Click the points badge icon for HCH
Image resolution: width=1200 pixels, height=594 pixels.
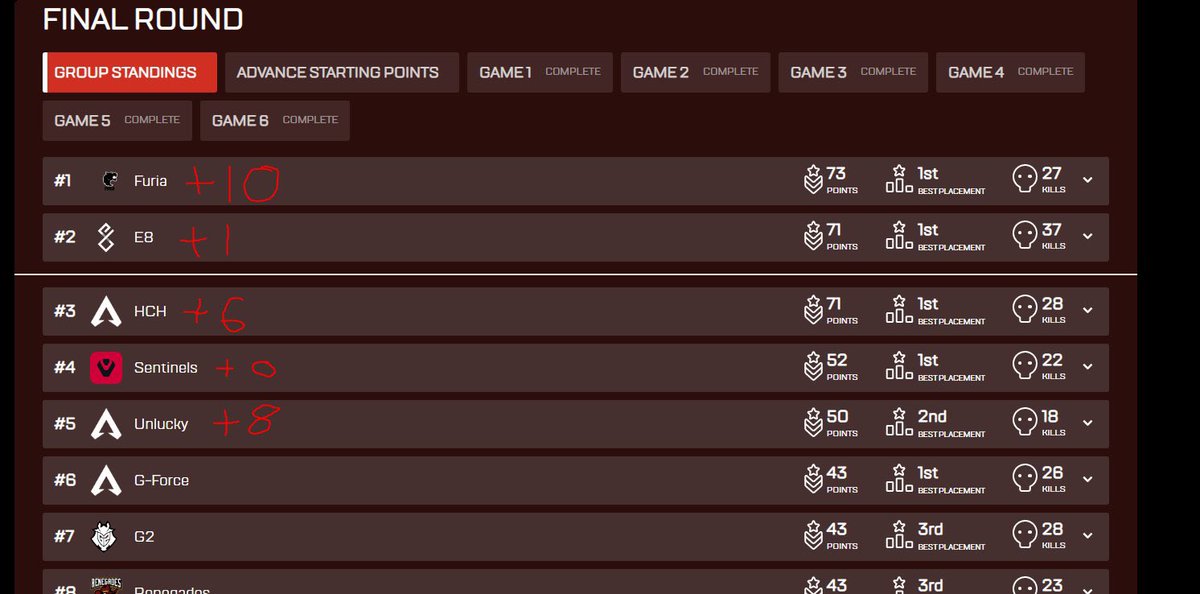click(813, 310)
